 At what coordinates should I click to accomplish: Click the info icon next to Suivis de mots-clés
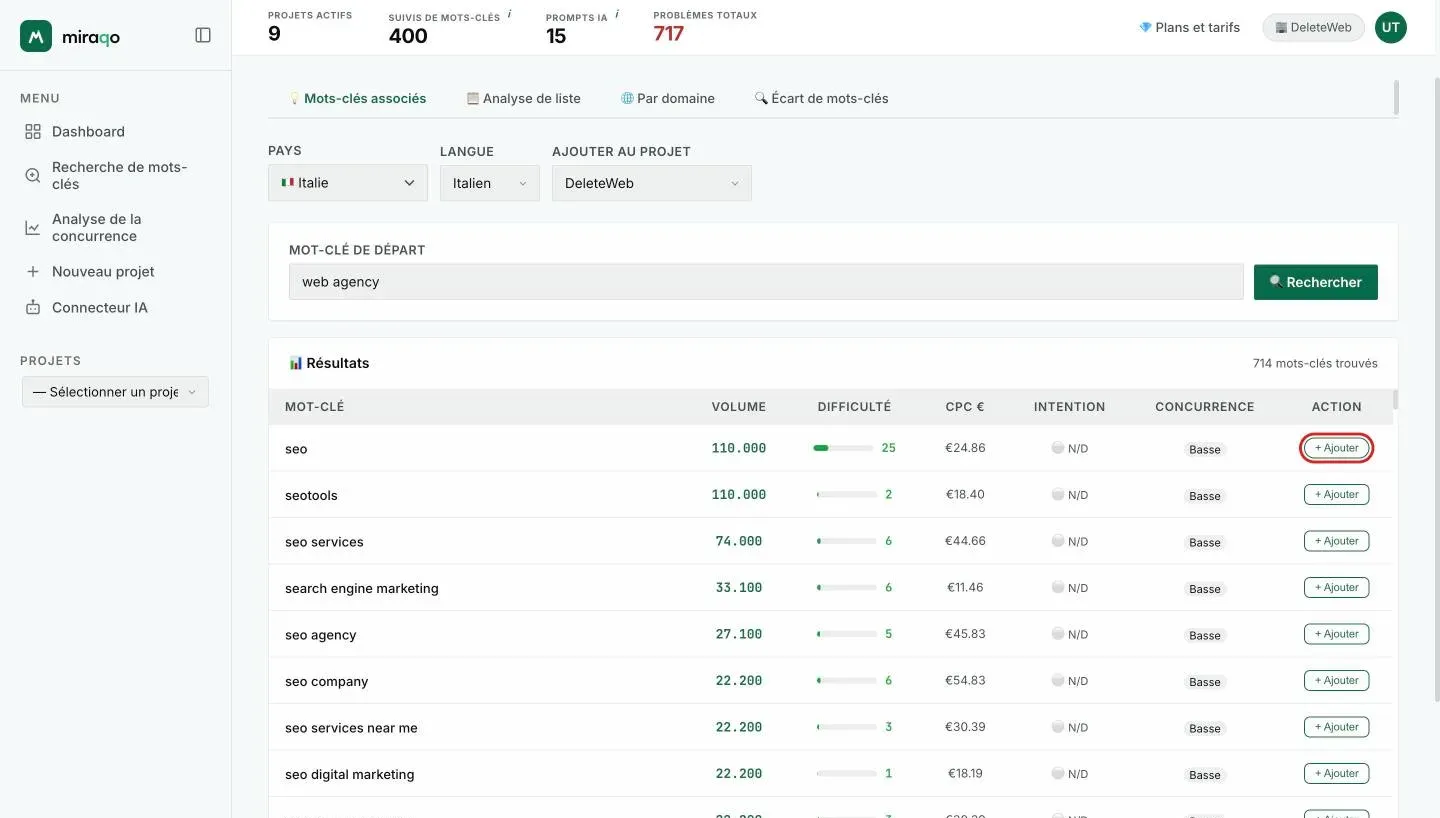pos(509,14)
